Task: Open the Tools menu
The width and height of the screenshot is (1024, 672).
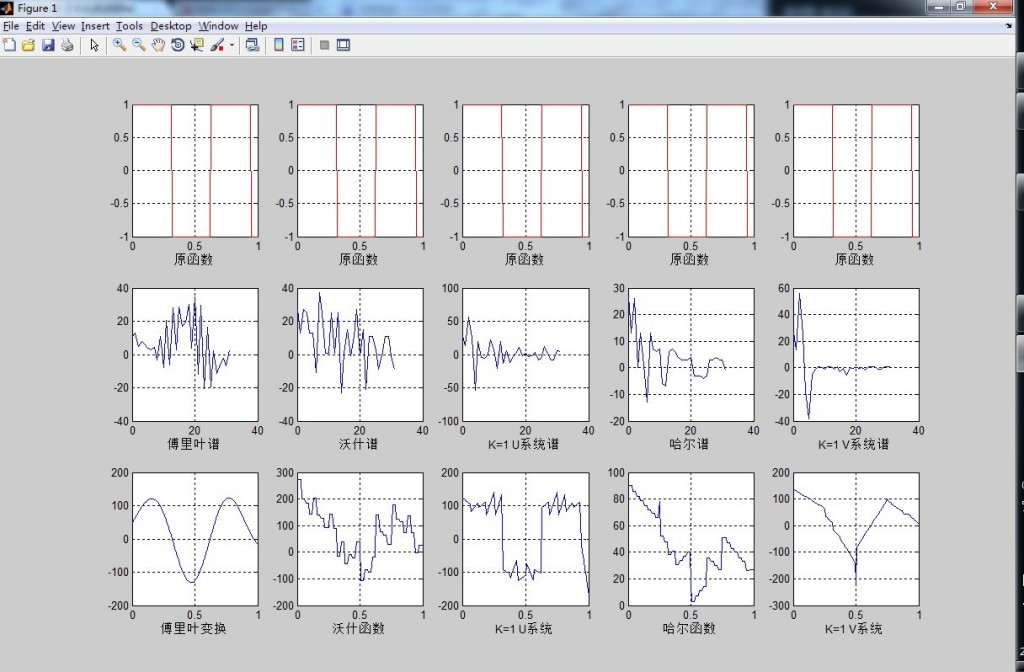Action: click(x=129, y=26)
